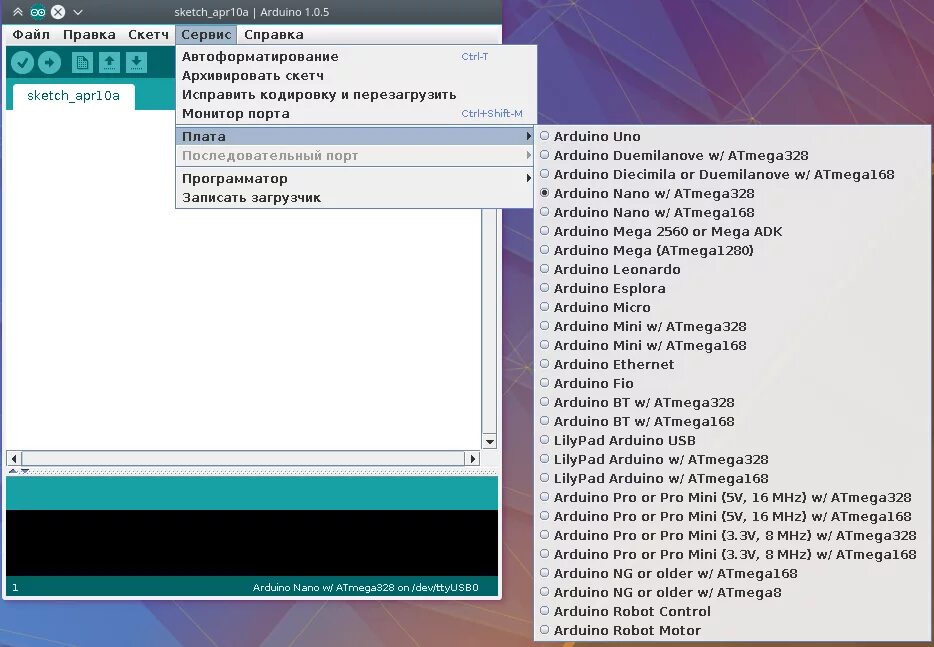Click the Arduino logo in the title bar
Screen dimensions: 934x647
(38, 12)
